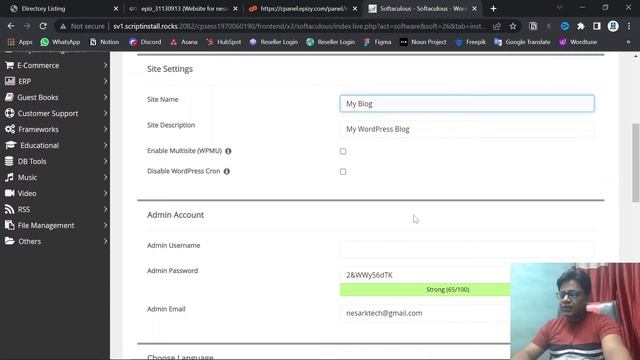This screenshot has width=640, height=360.
Task: Click the page vertical scrollbar thumb
Action: (636, 163)
